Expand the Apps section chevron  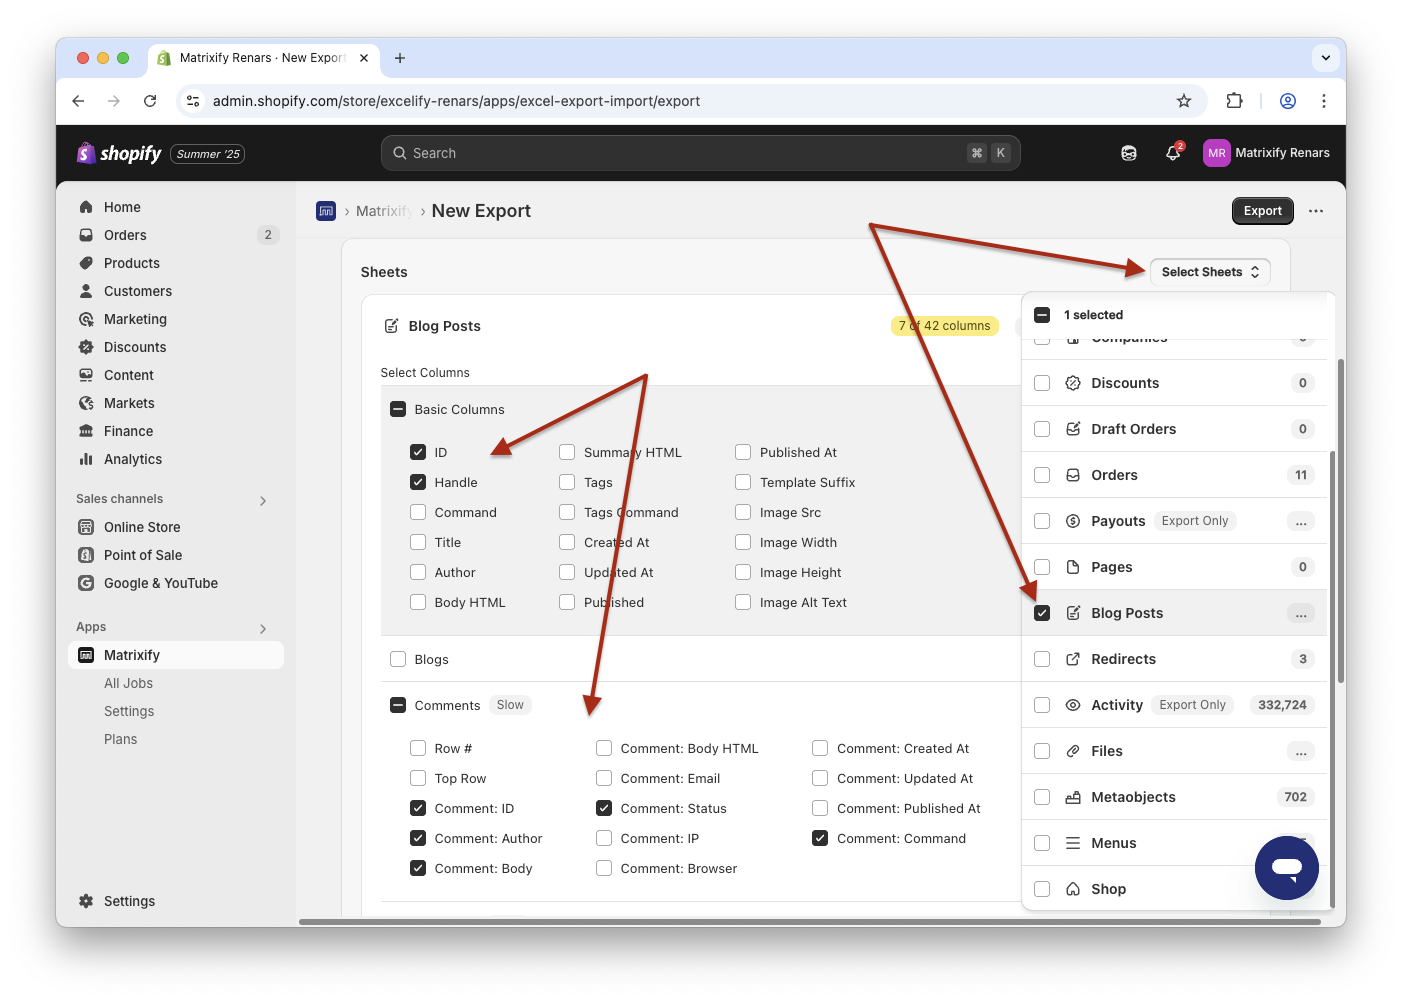pos(263,628)
